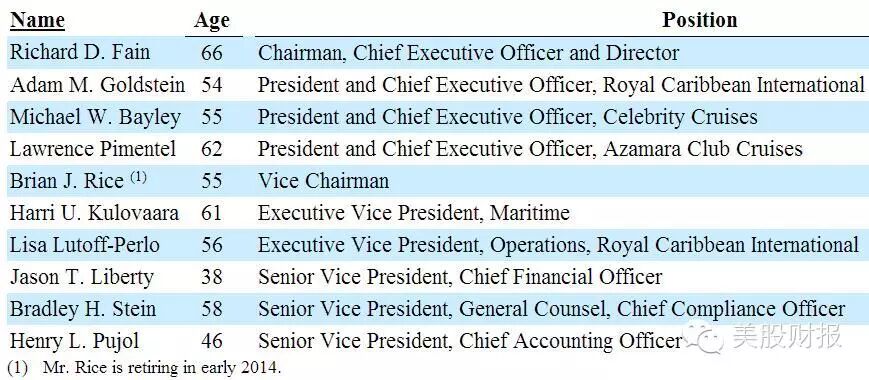Click the 美股财报 watermark text
The image size is (869, 380).
click(787, 336)
